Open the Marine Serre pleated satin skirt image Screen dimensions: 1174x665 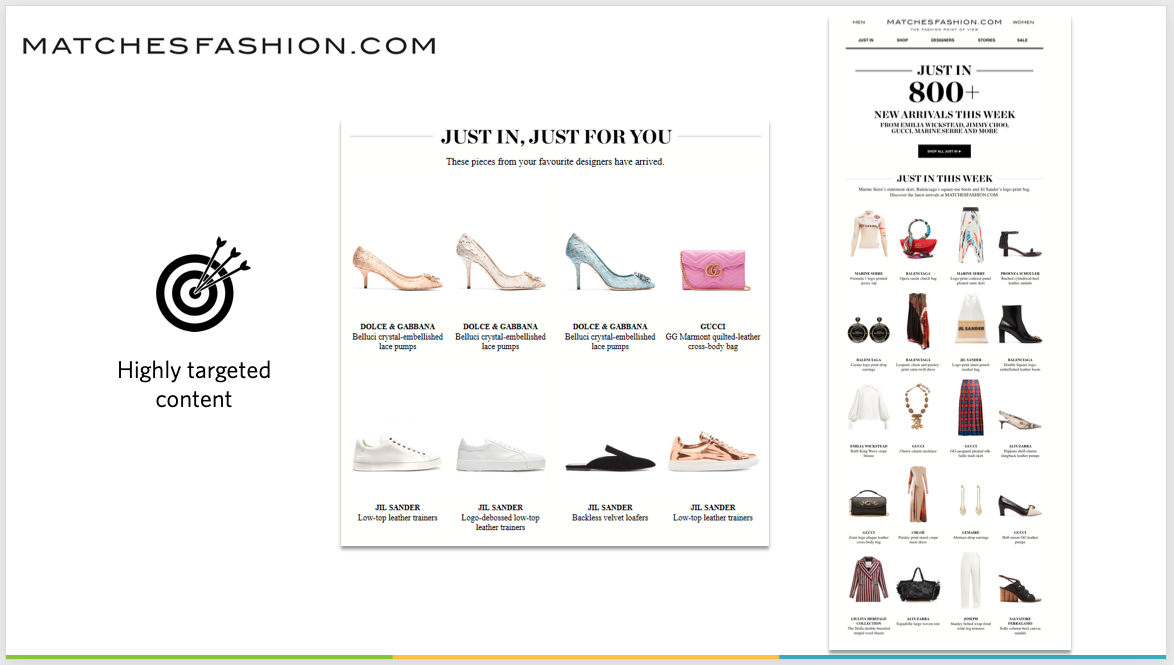(x=970, y=236)
